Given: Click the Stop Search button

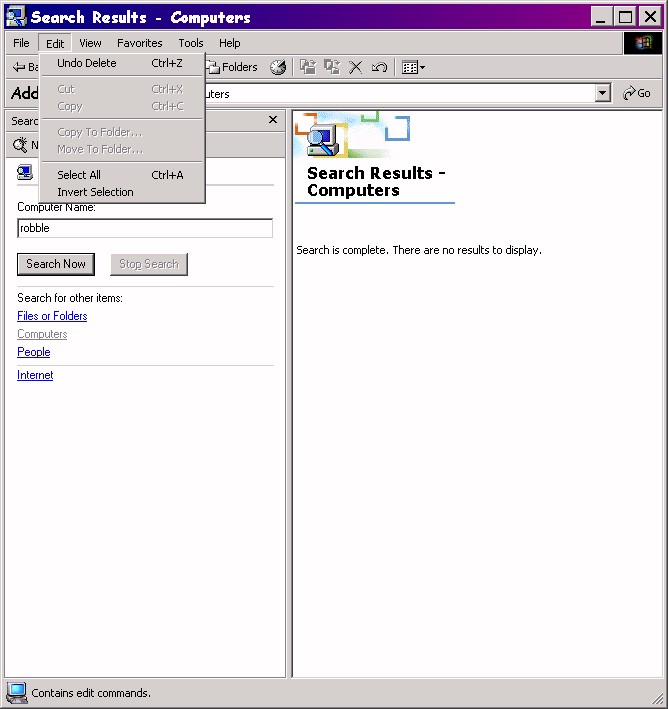Looking at the screenshot, I should click(x=149, y=264).
